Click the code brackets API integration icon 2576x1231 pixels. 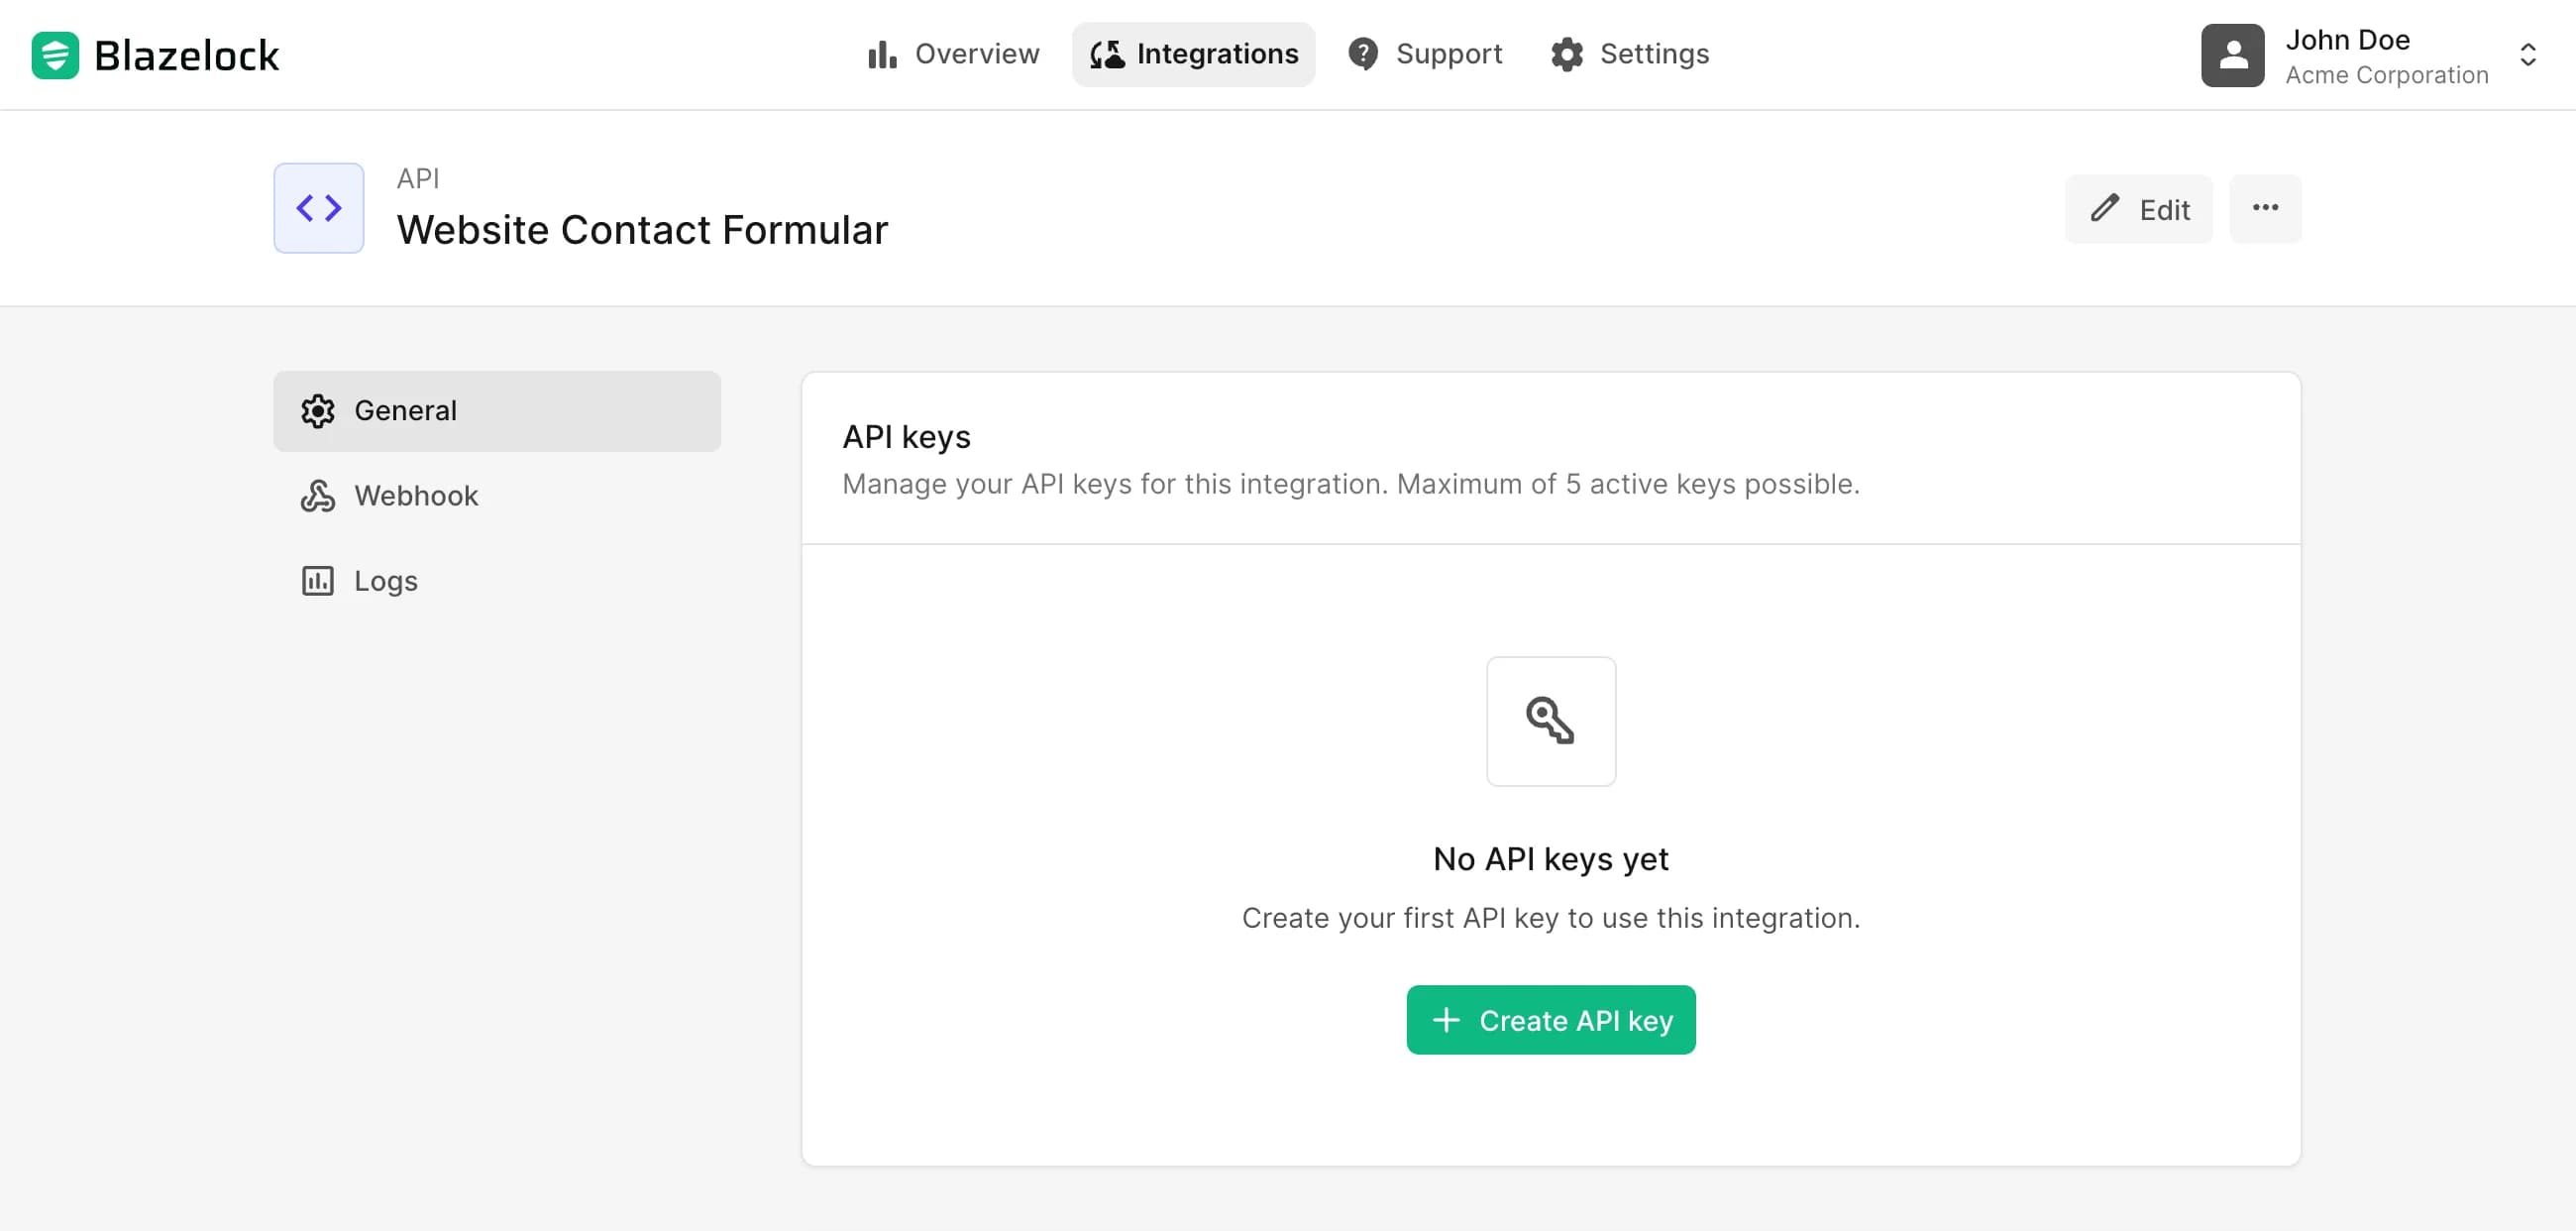click(x=317, y=207)
